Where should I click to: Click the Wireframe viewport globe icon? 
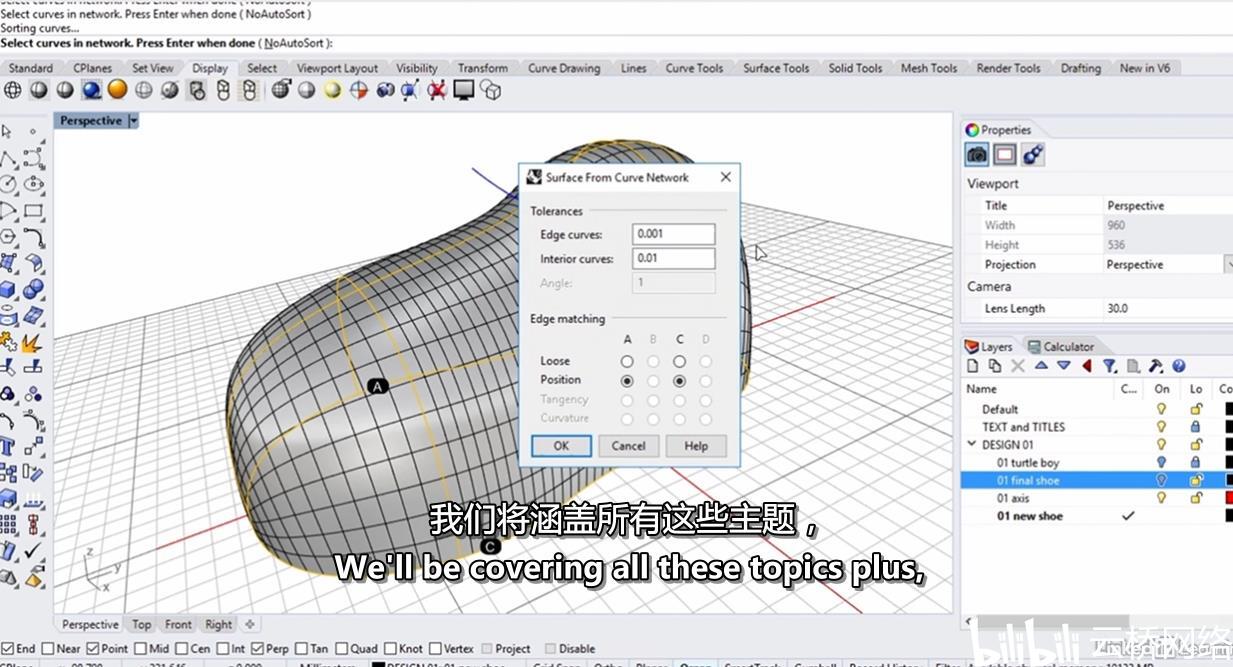[13, 90]
